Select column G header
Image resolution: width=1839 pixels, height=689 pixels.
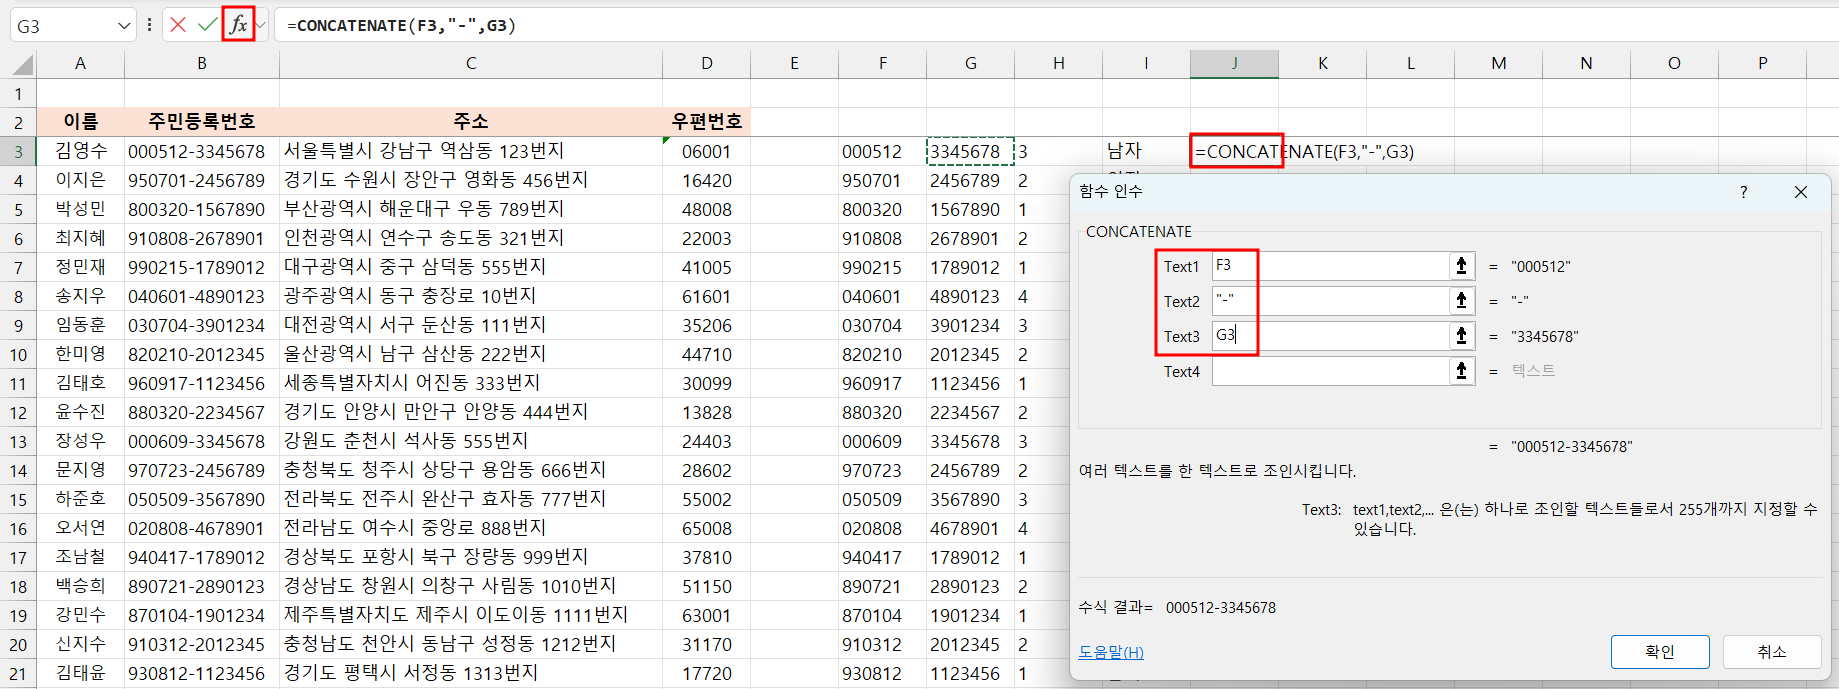click(x=971, y=63)
